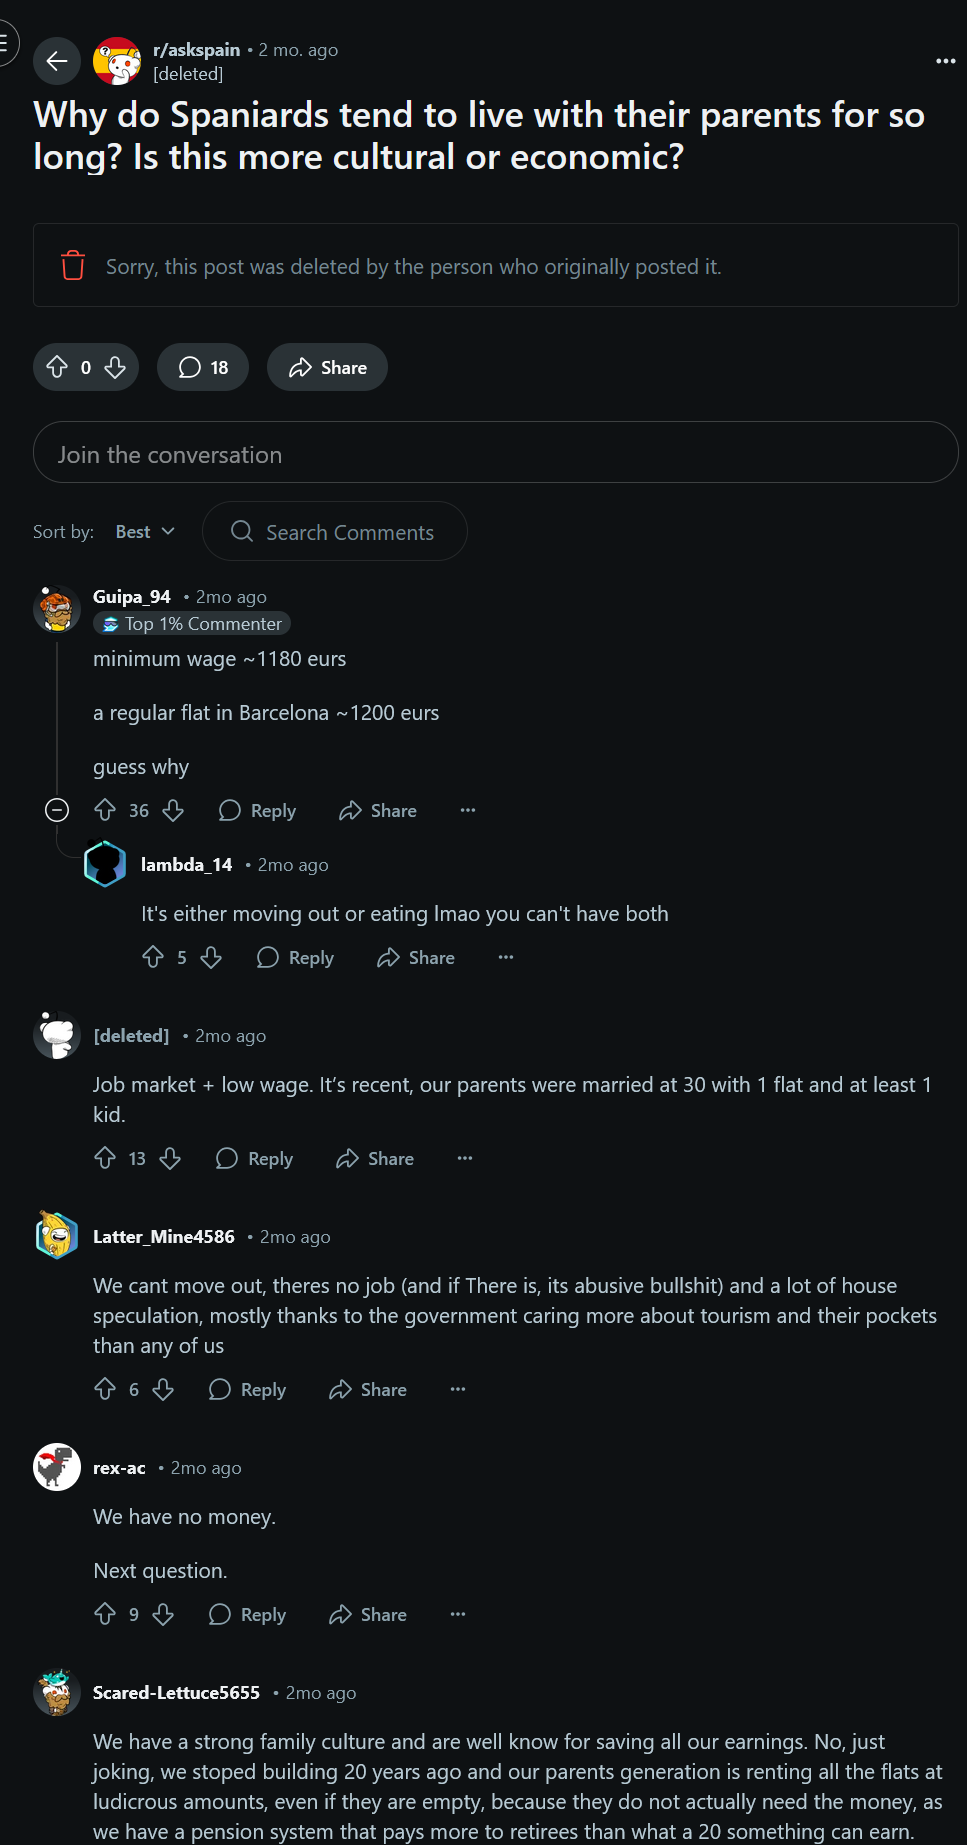
Task: View Scared-Lettuce5655's user profile
Action: [176, 1692]
